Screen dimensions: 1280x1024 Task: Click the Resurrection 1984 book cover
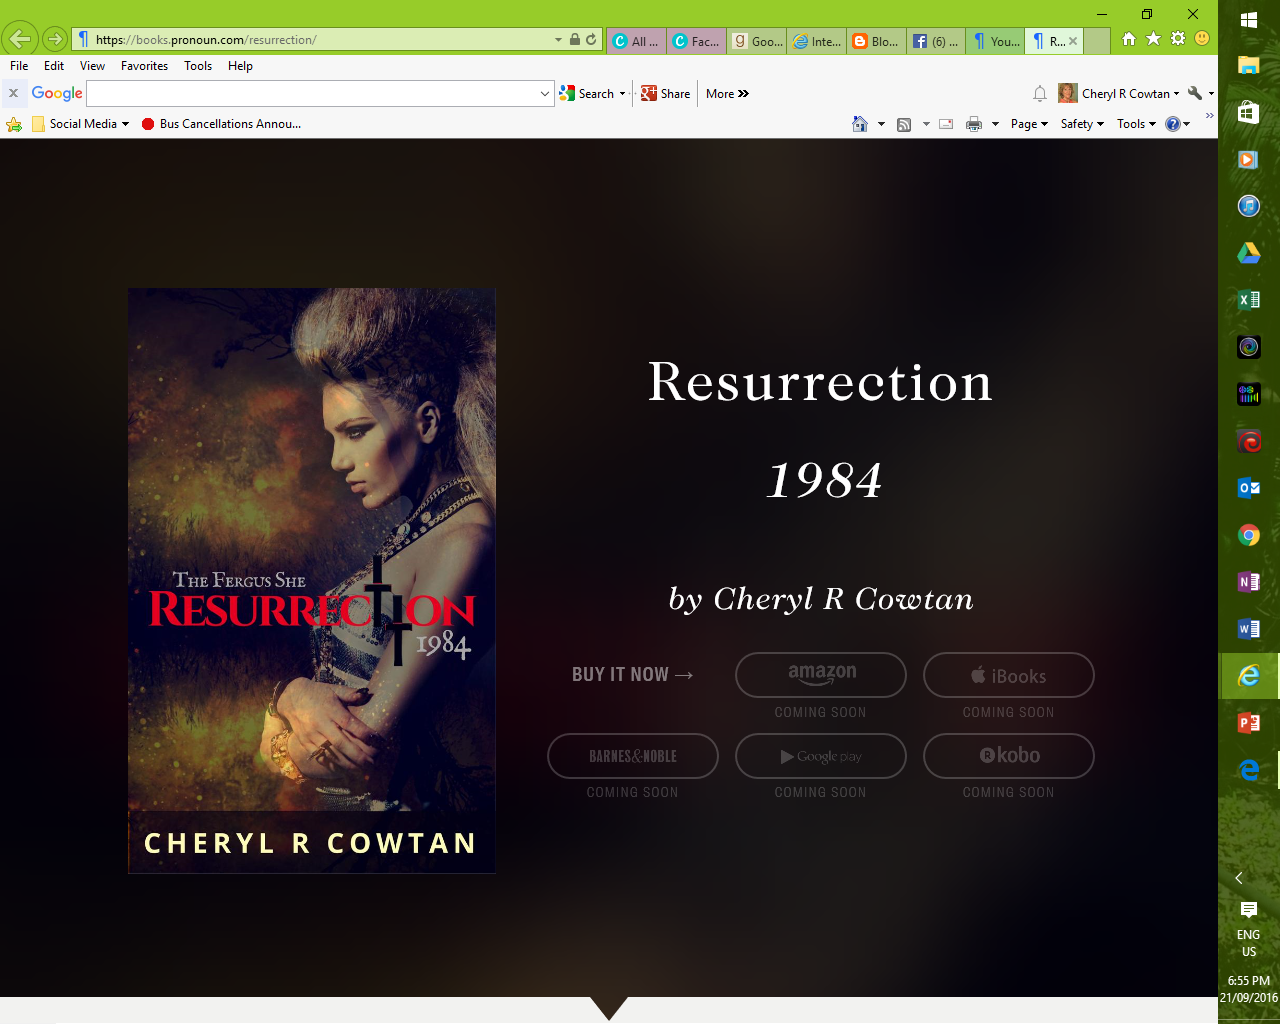pyautogui.click(x=312, y=580)
